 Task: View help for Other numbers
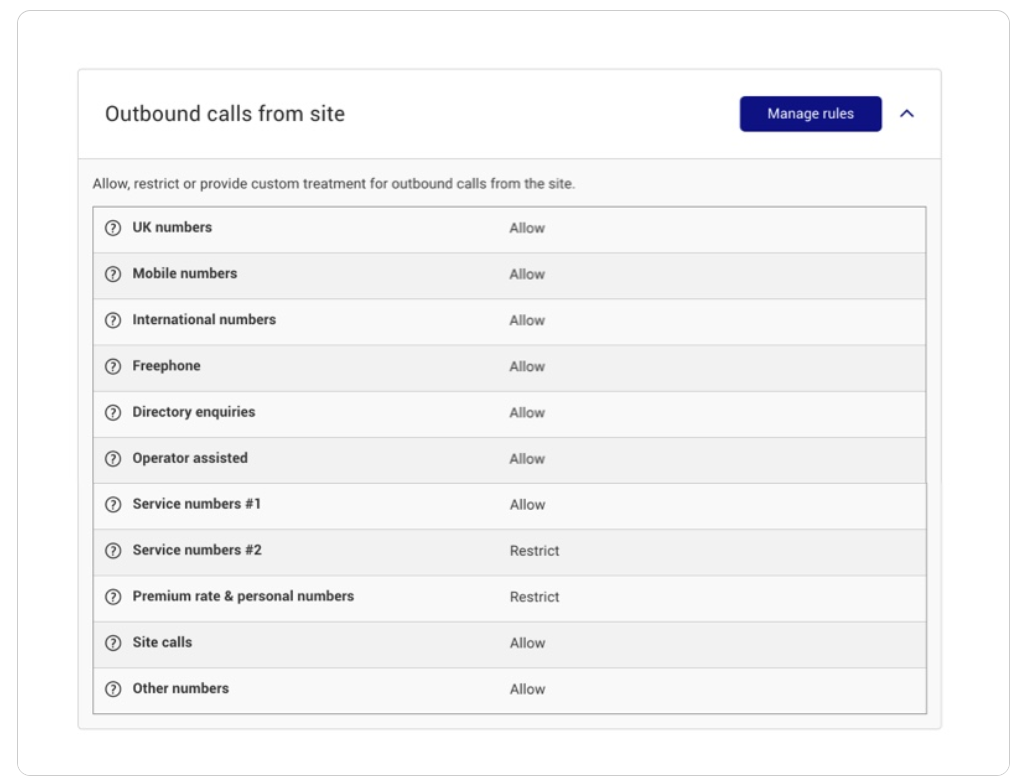pos(113,689)
